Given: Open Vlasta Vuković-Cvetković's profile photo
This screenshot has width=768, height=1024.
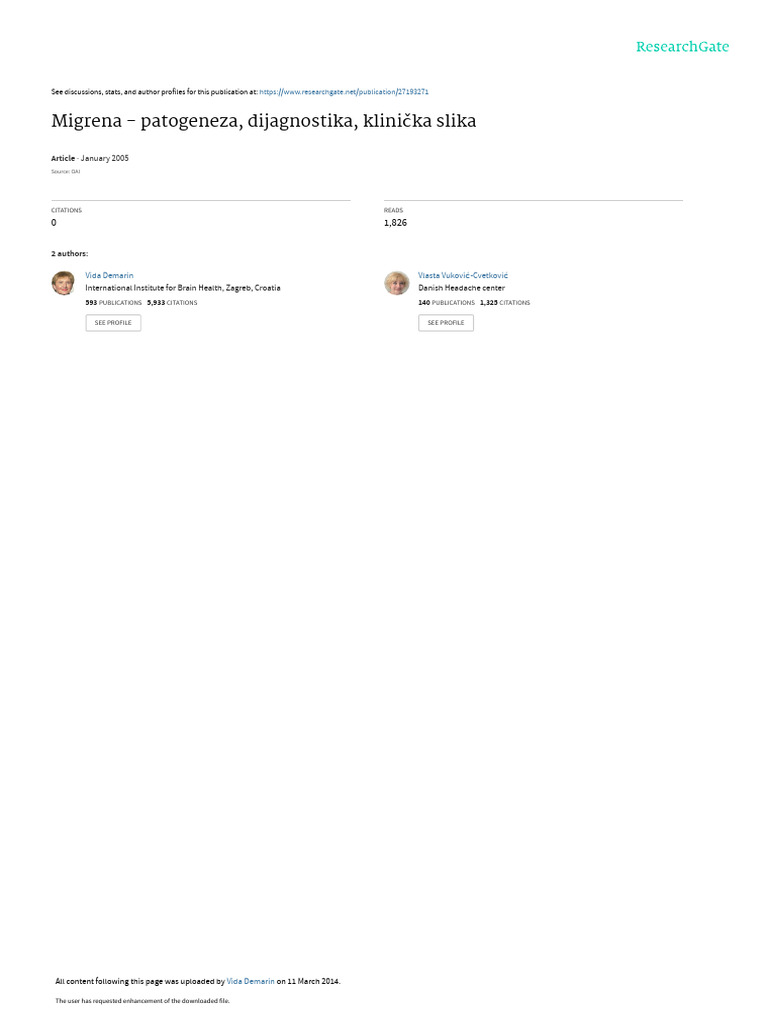Looking at the screenshot, I should click(x=396, y=283).
